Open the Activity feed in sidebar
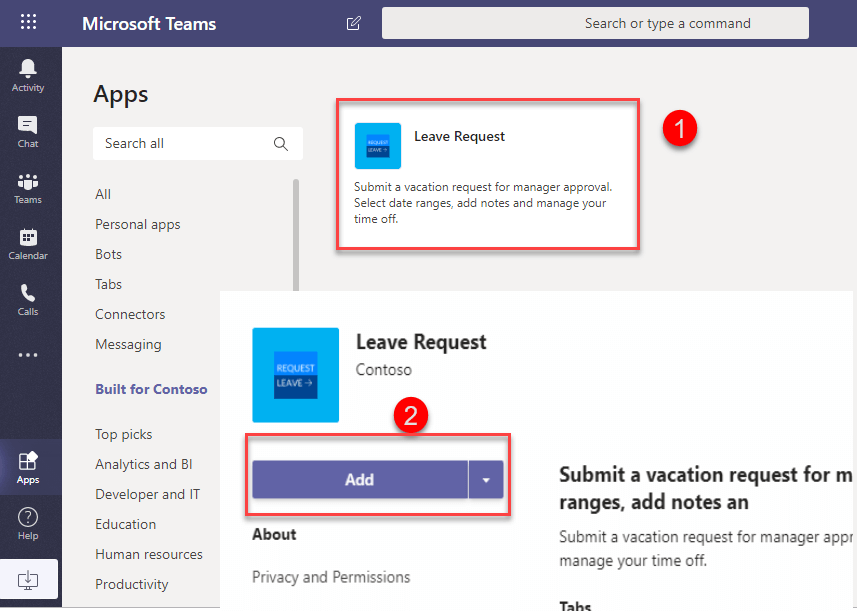 click(28, 75)
